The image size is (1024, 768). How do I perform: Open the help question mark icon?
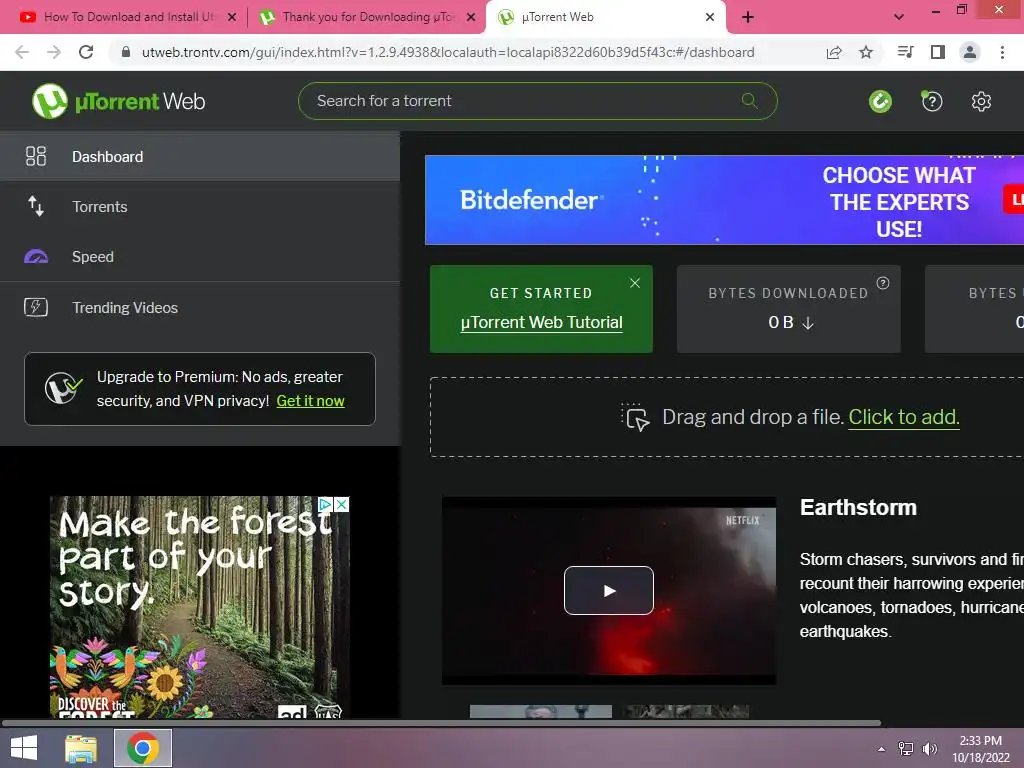931,101
